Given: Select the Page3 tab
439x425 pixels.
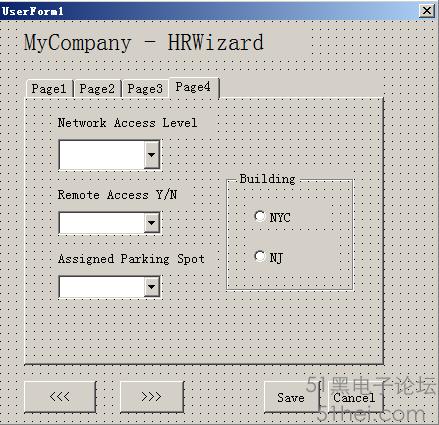Looking at the screenshot, I should coord(145,89).
